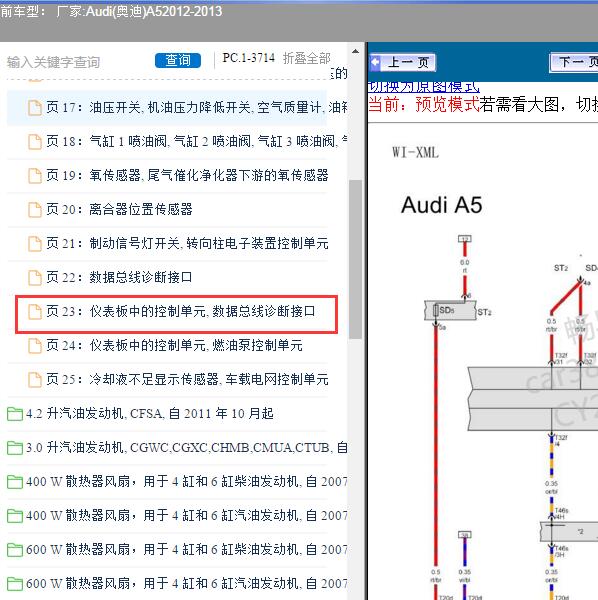Click the 预览模式 current mode text
598x600 pixels.
pyautogui.click(x=447, y=104)
